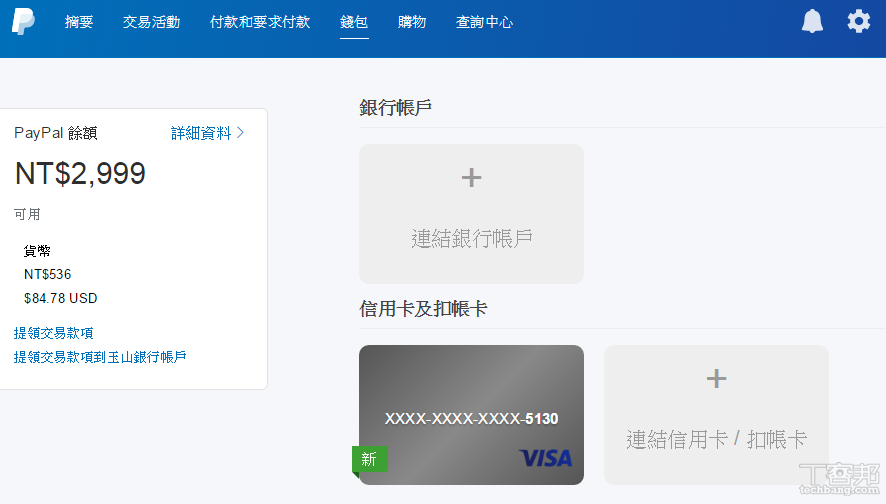Click 提領交易款項到玉山銀行帳戶 link
The height and width of the screenshot is (504, 886).
pyautogui.click(x=100, y=357)
